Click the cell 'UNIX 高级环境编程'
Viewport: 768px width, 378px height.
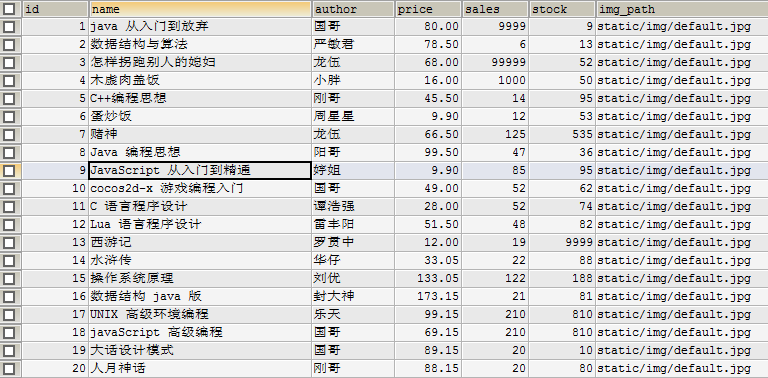coord(200,314)
